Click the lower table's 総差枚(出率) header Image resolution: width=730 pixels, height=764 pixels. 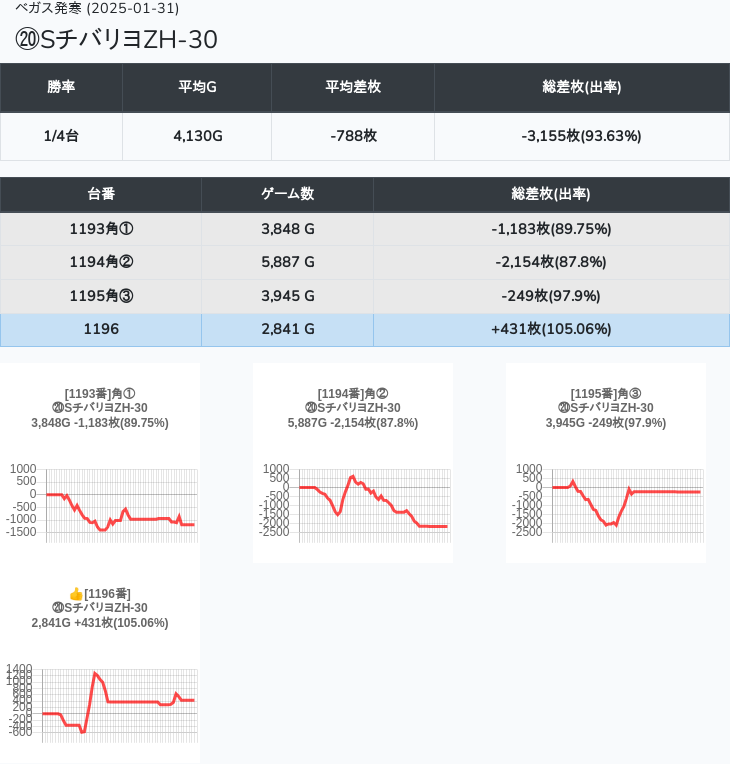(551, 194)
